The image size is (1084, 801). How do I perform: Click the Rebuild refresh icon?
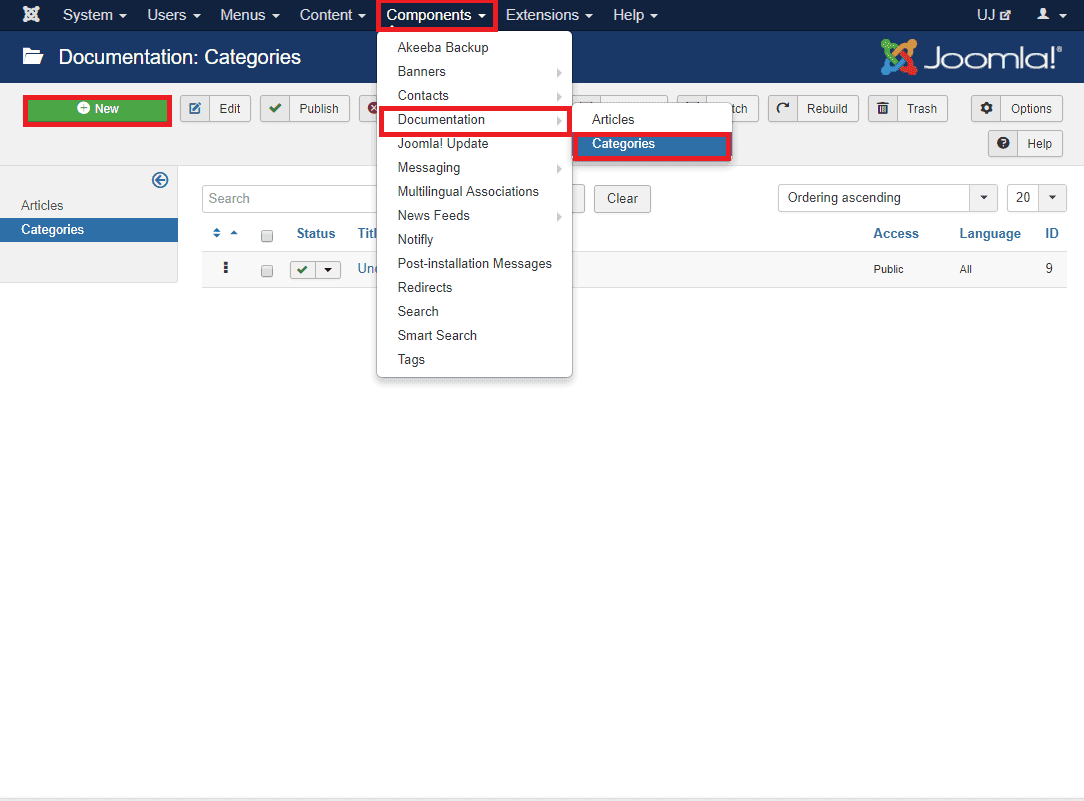click(x=783, y=109)
